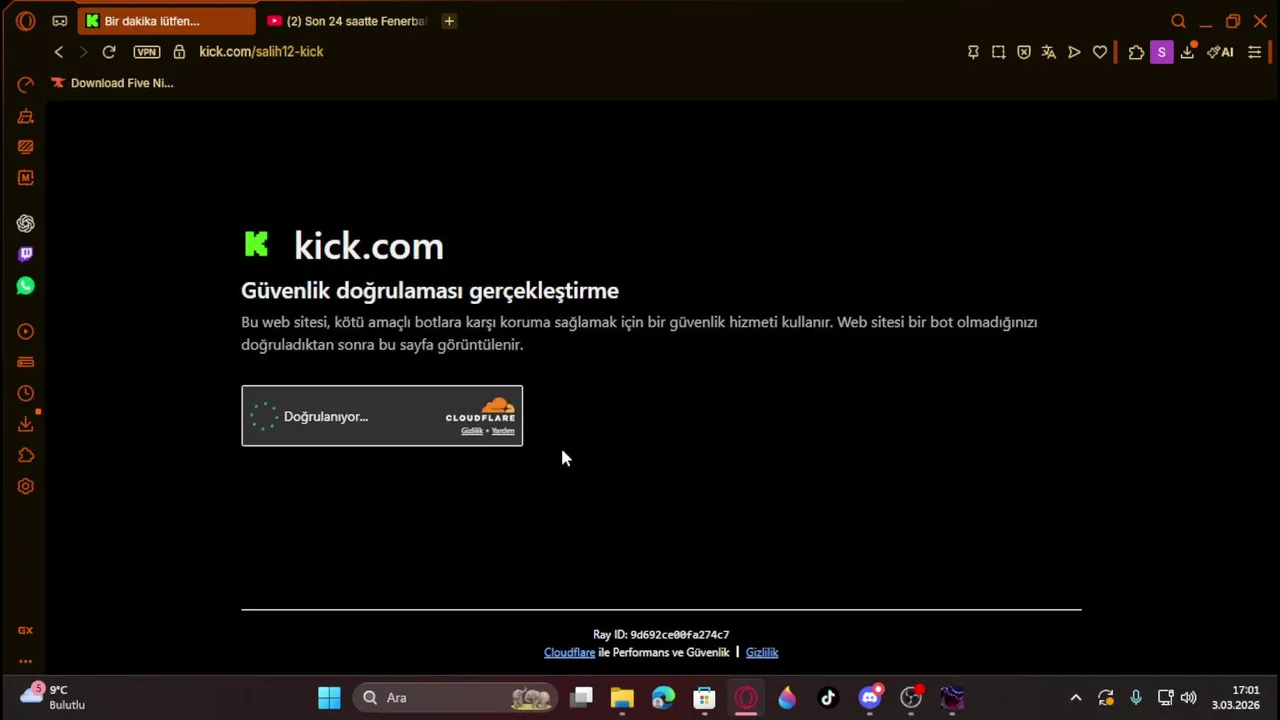Take a snapshot with the capture icon
This screenshot has height=720, width=1280.
(998, 52)
